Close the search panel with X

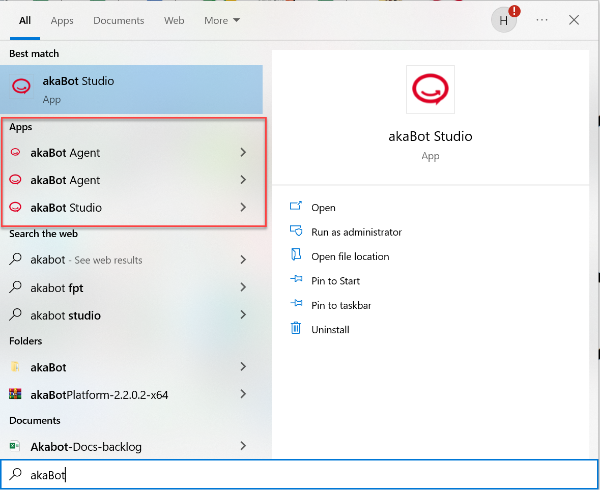[x=574, y=20]
